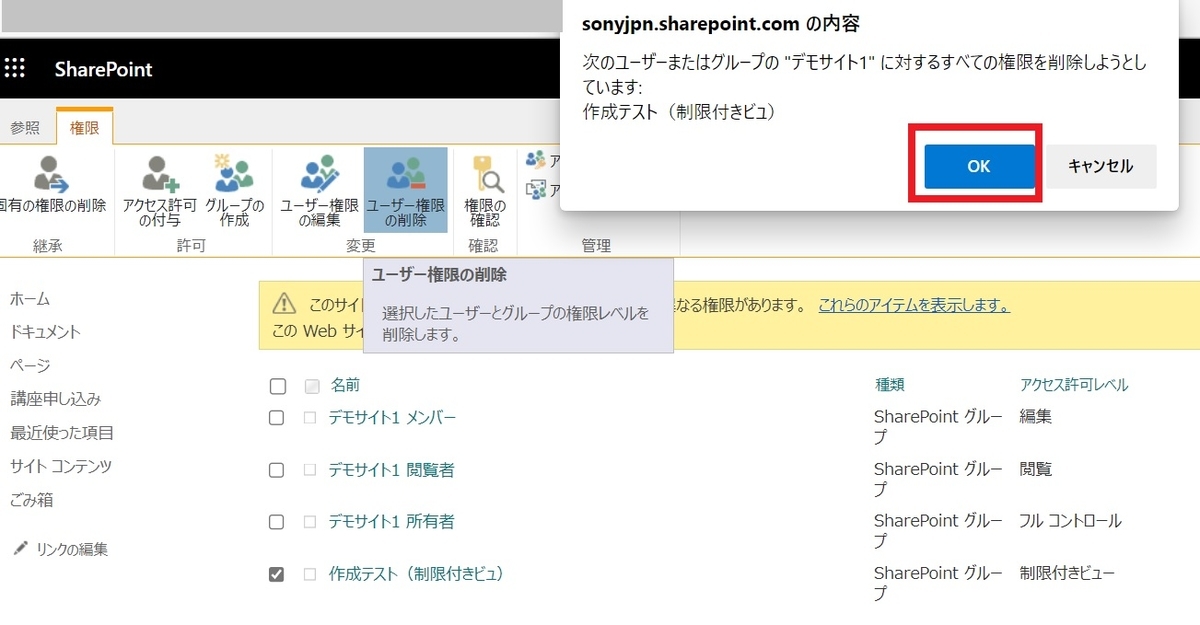The height and width of the screenshot is (625, 1200).
Task: Open 講座申し込み in left navigation
Action: (55, 399)
